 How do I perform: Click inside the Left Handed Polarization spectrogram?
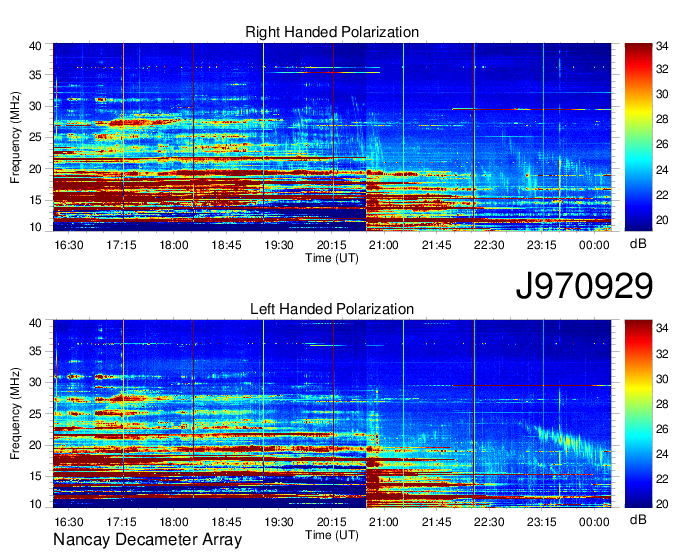pos(332,414)
